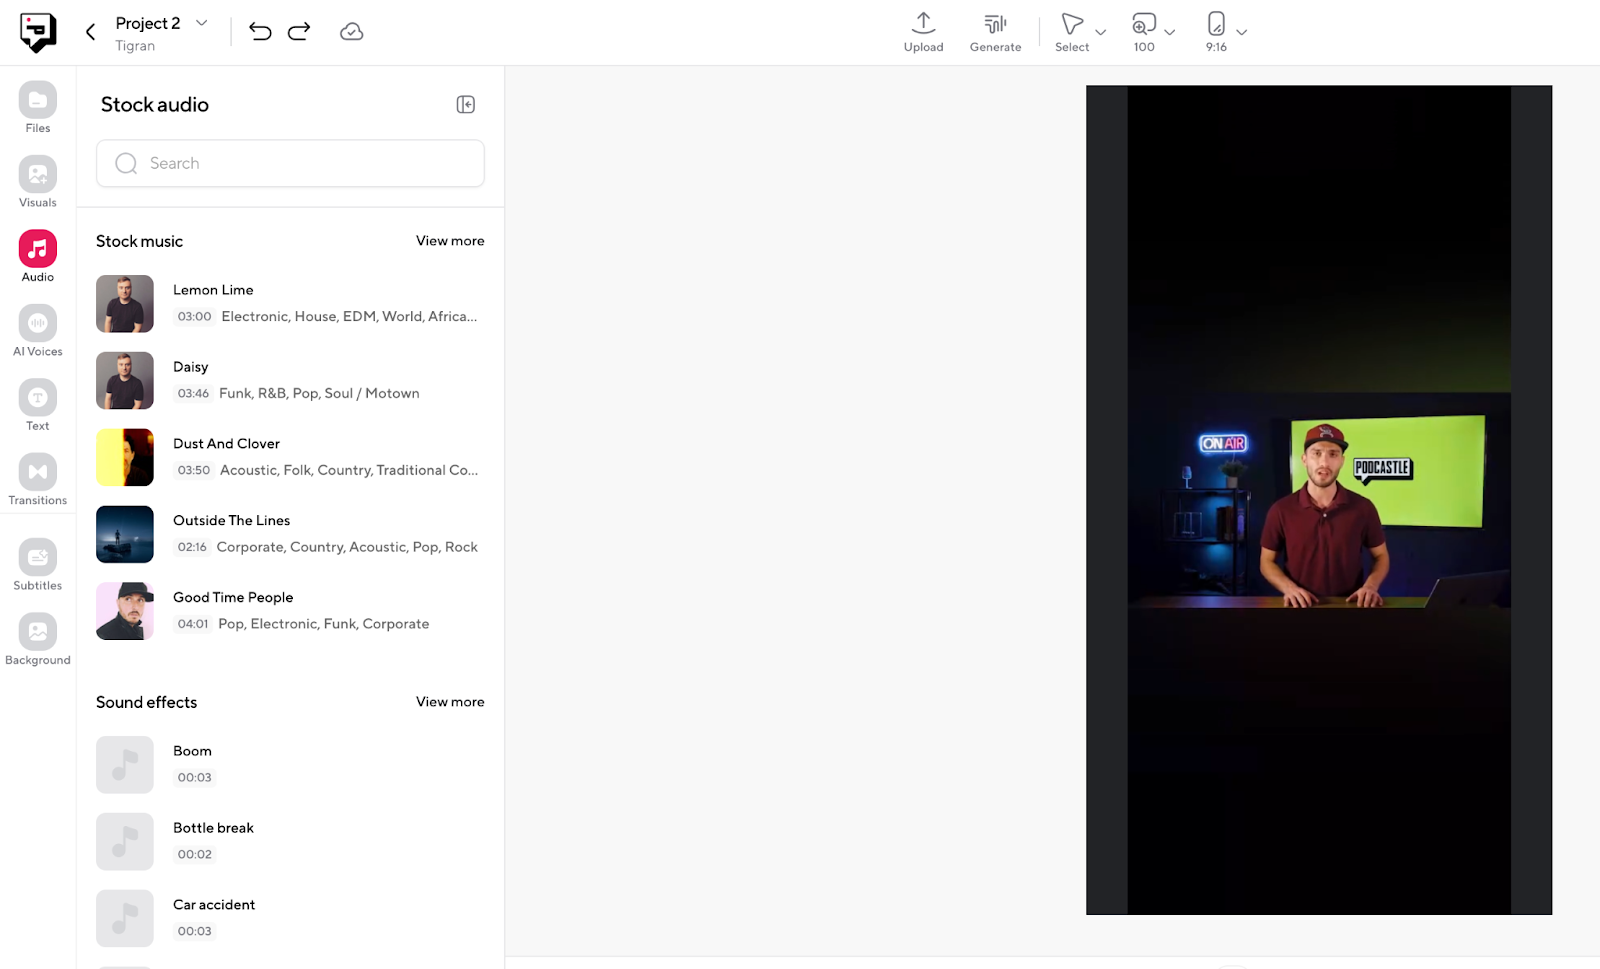Click the Dust And Clover thumbnail
This screenshot has width=1600, height=969.
pos(125,458)
